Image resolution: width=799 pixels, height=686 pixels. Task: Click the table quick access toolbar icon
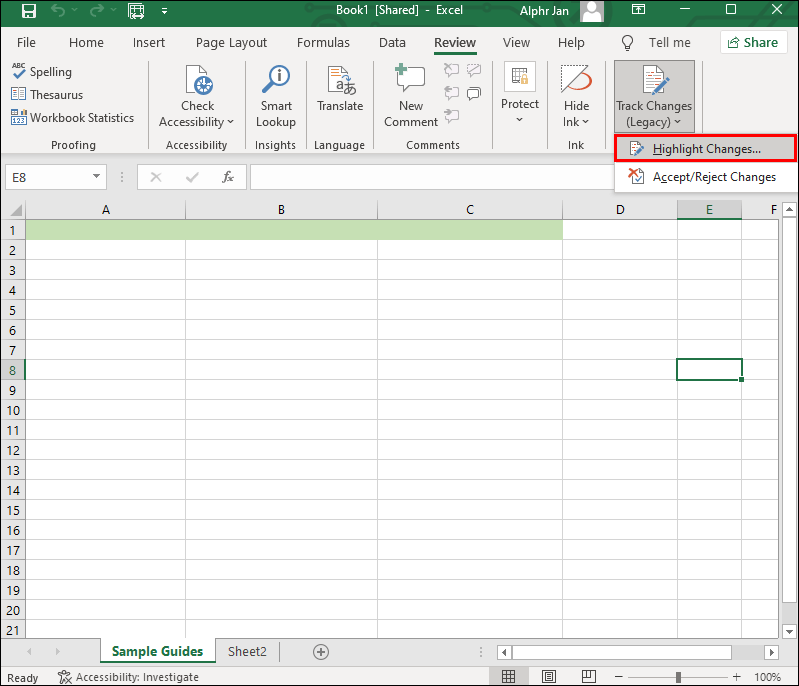click(x=136, y=10)
